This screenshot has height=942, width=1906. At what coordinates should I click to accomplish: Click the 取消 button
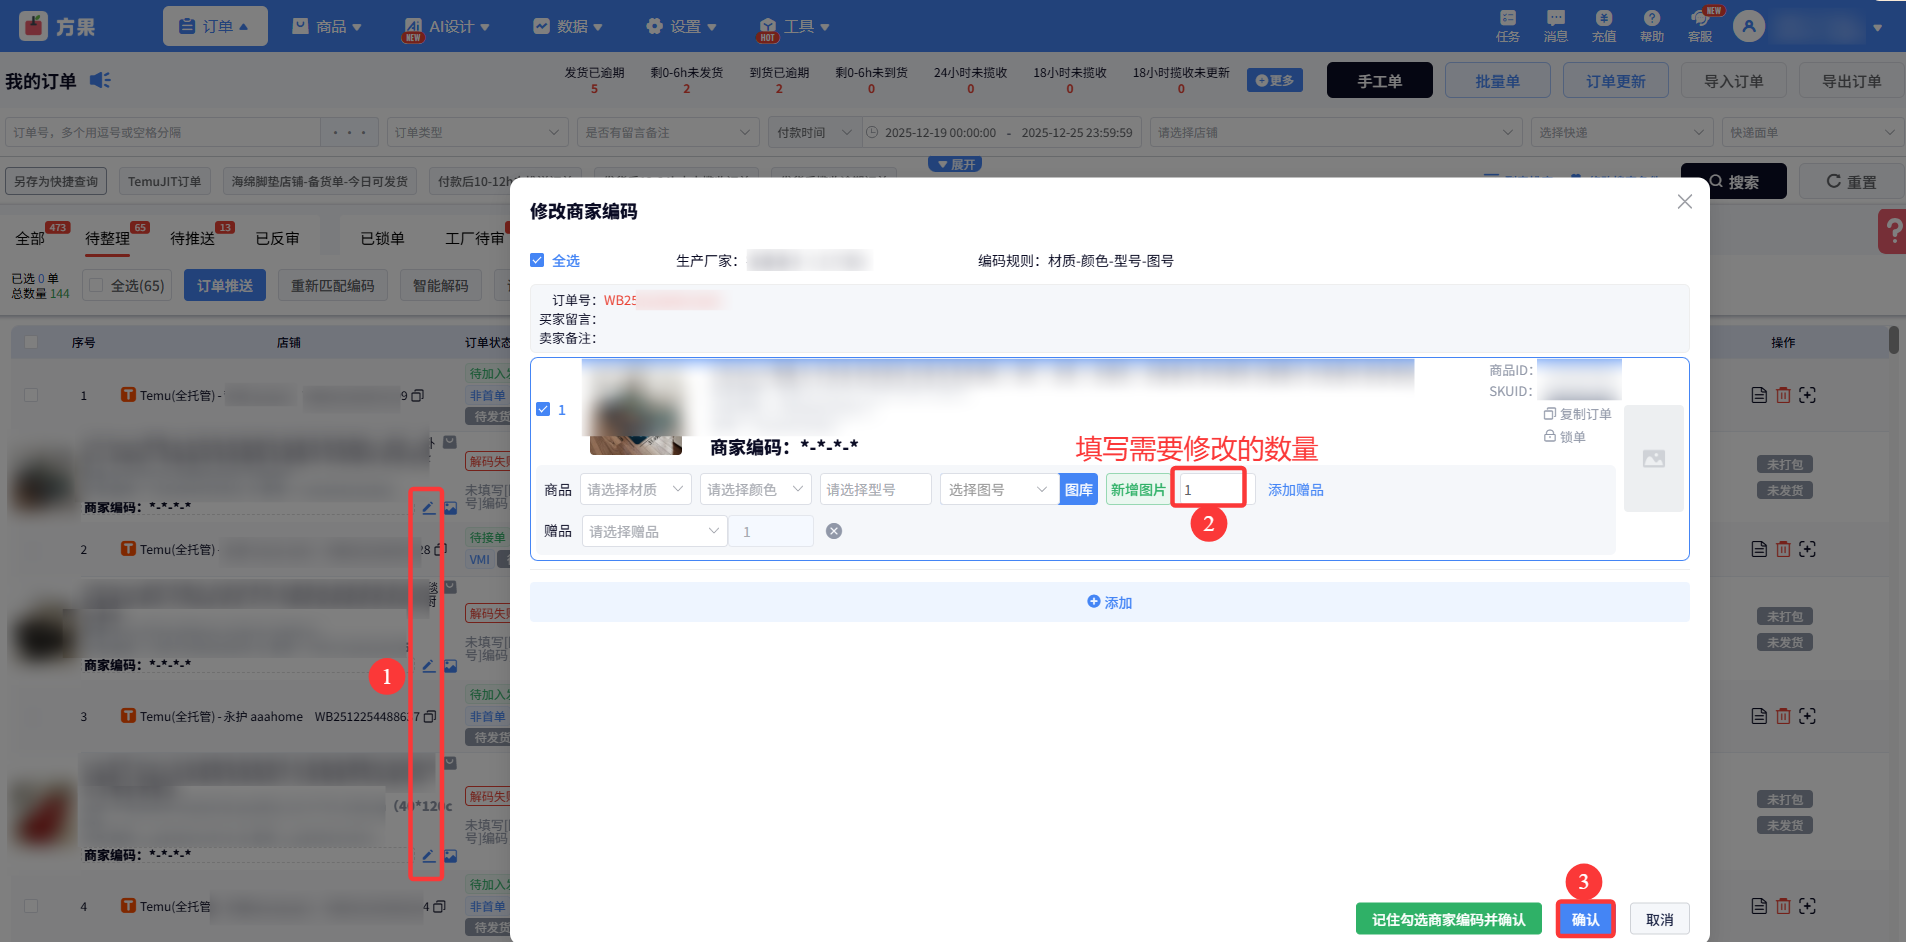[x=1660, y=919]
